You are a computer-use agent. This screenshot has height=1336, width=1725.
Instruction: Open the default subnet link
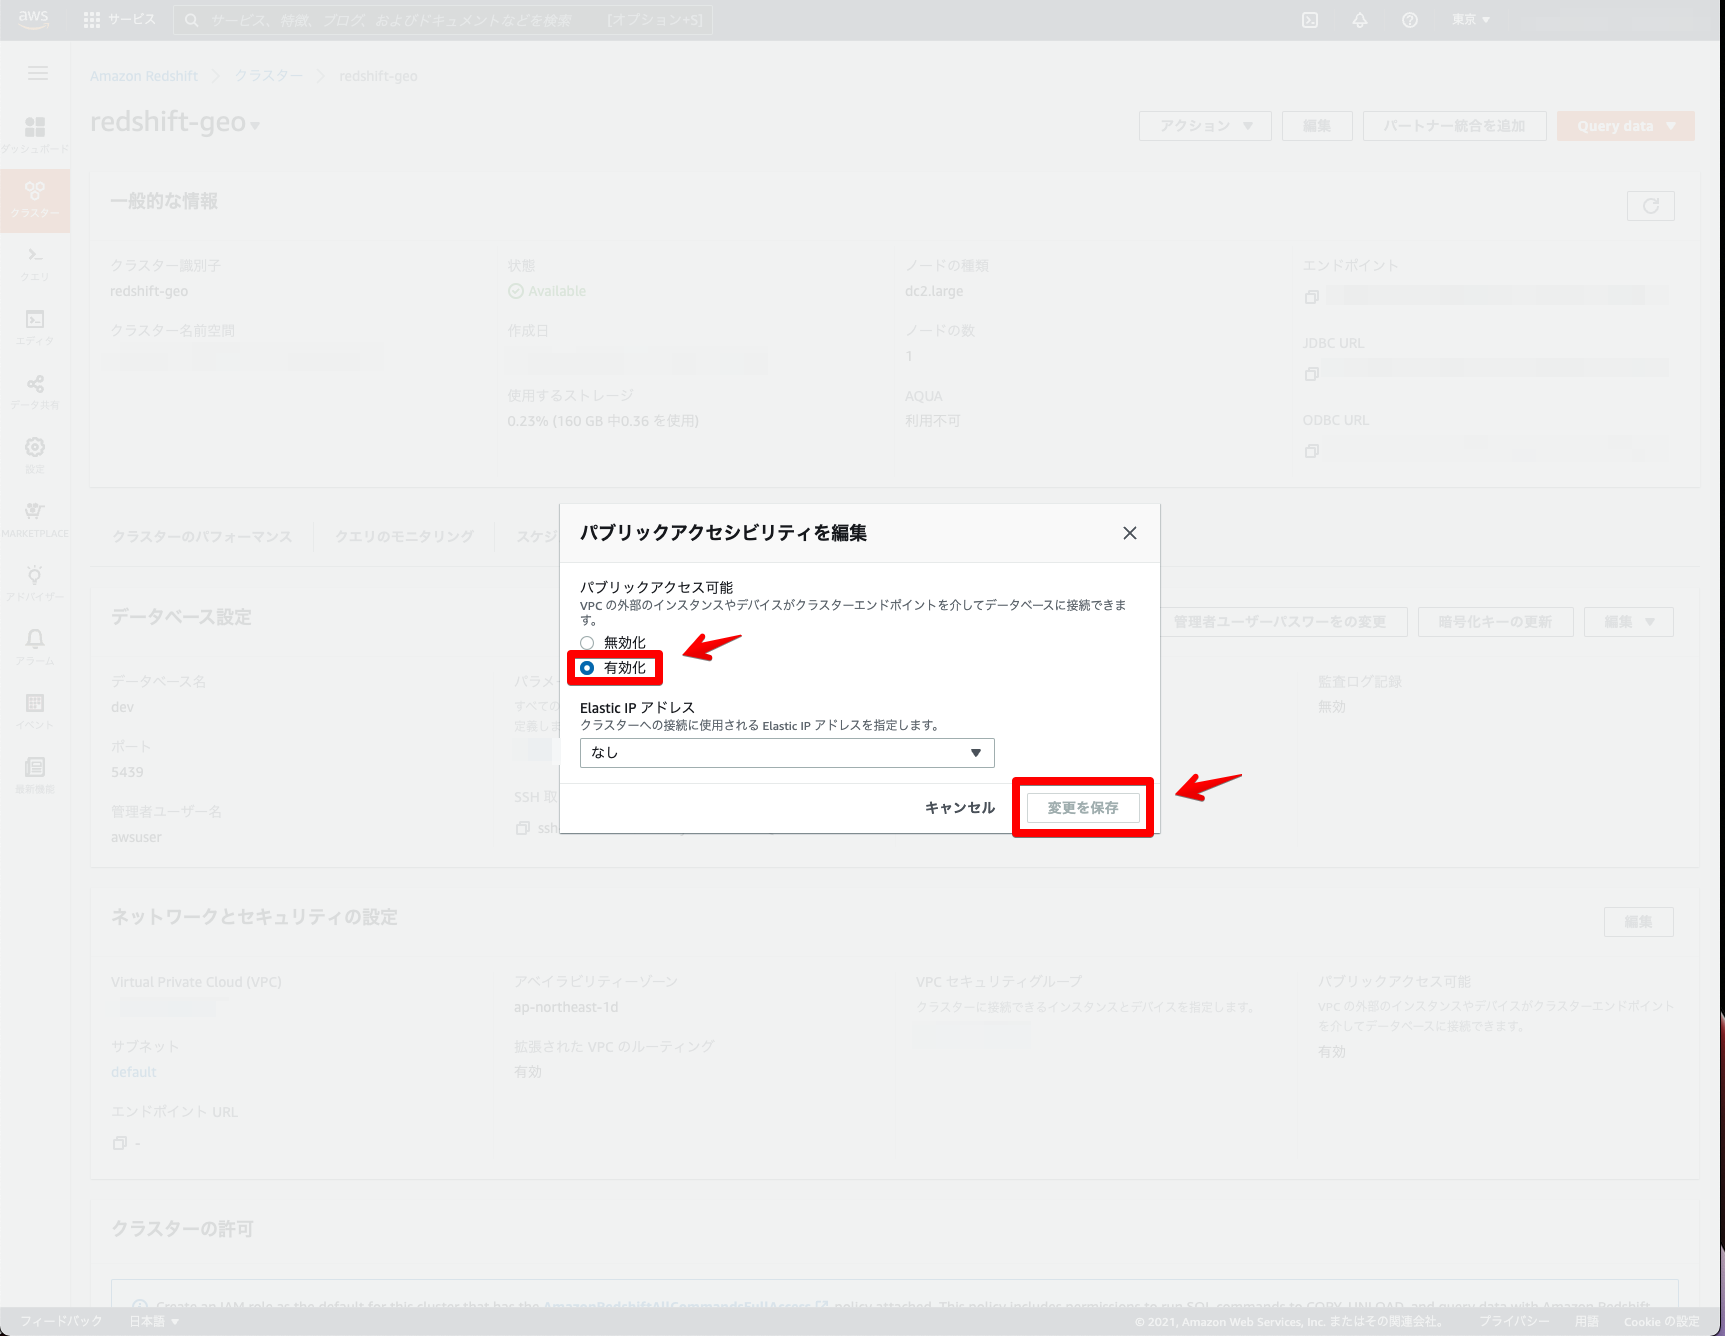133,1071
